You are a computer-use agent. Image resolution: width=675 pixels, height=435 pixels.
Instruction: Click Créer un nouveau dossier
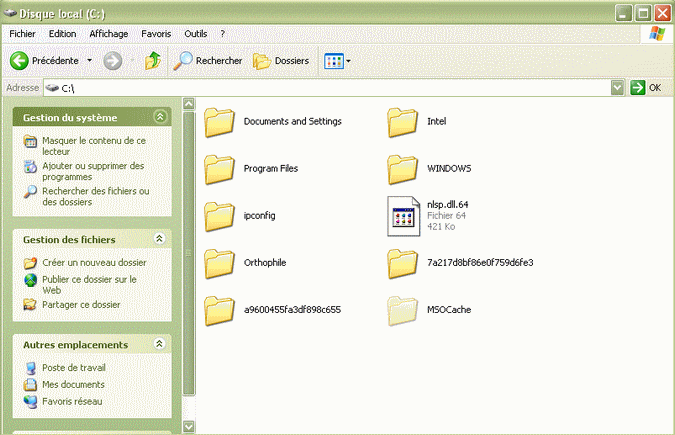click(94, 263)
